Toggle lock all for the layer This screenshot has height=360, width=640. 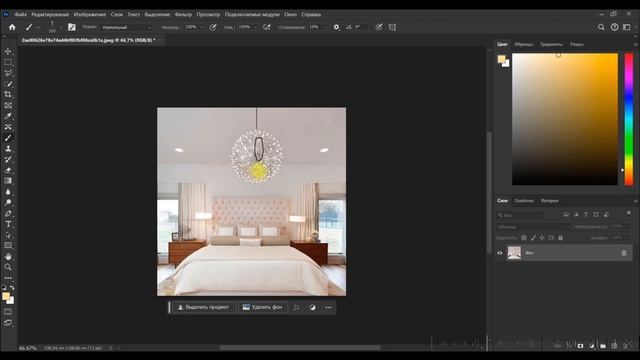point(560,238)
